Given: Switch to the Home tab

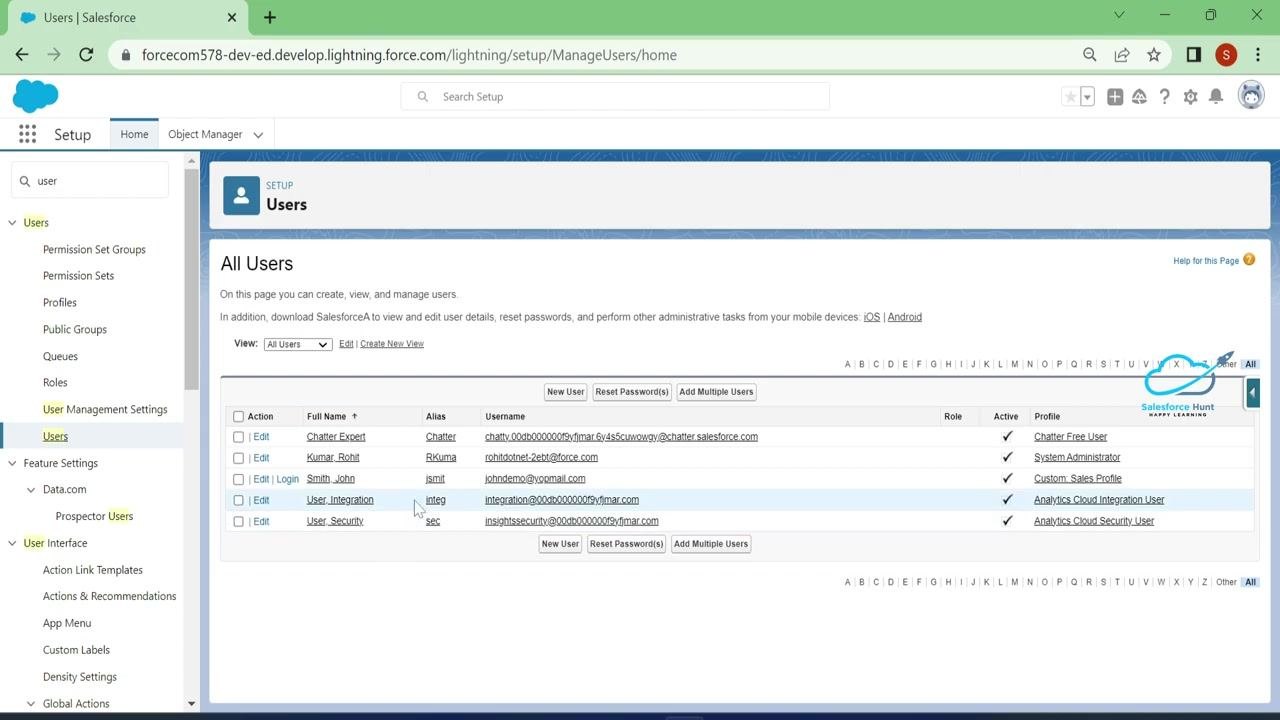Looking at the screenshot, I should click(134, 134).
